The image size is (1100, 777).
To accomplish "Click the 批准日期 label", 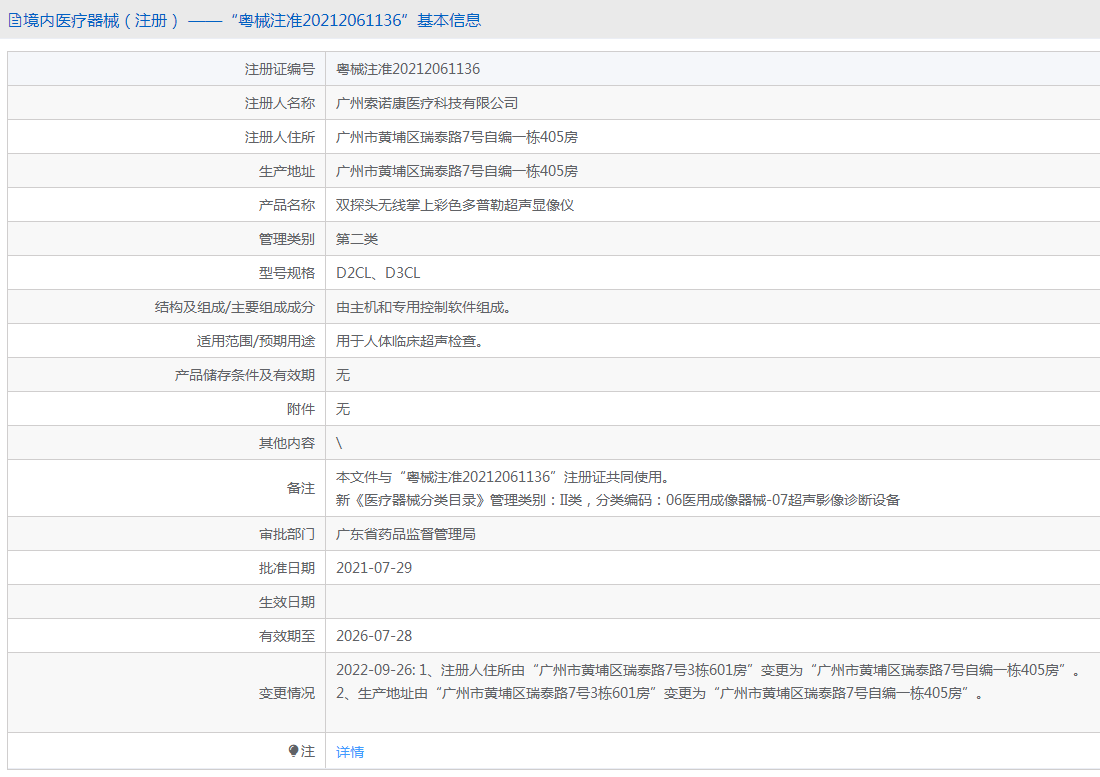I will tap(286, 568).
